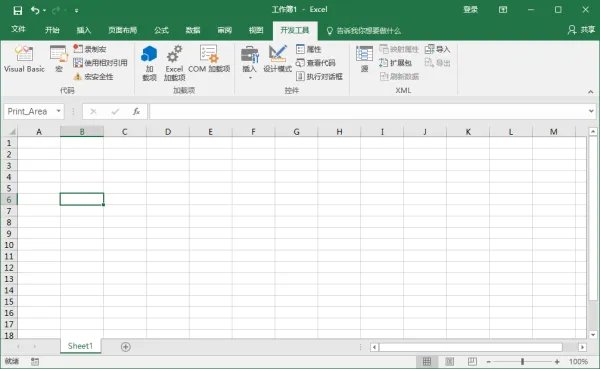The image size is (600, 369).
Task: Open Excel Add-ins (Excel 加载项)
Action: (174, 63)
